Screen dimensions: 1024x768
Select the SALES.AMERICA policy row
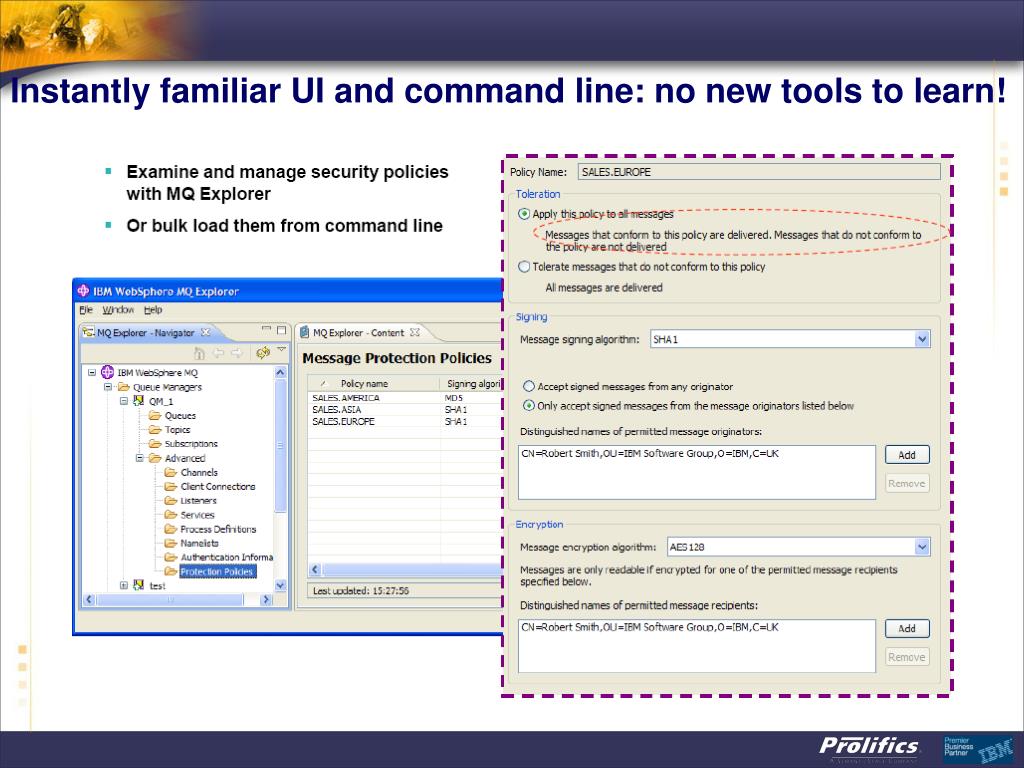click(405, 398)
